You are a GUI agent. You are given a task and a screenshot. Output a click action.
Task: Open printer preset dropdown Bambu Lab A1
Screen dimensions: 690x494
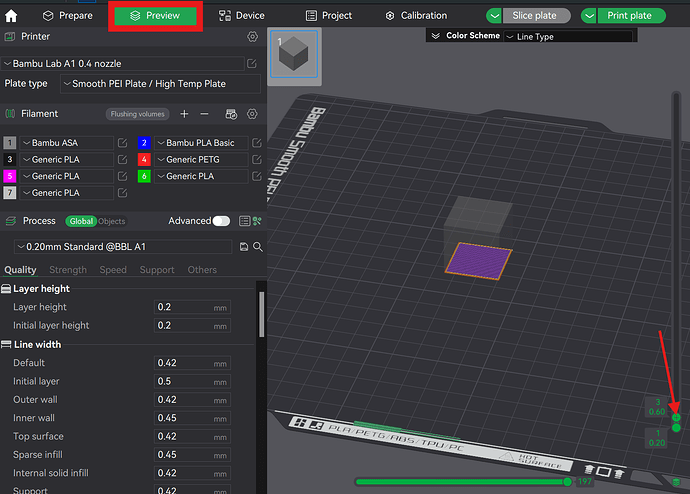point(123,64)
